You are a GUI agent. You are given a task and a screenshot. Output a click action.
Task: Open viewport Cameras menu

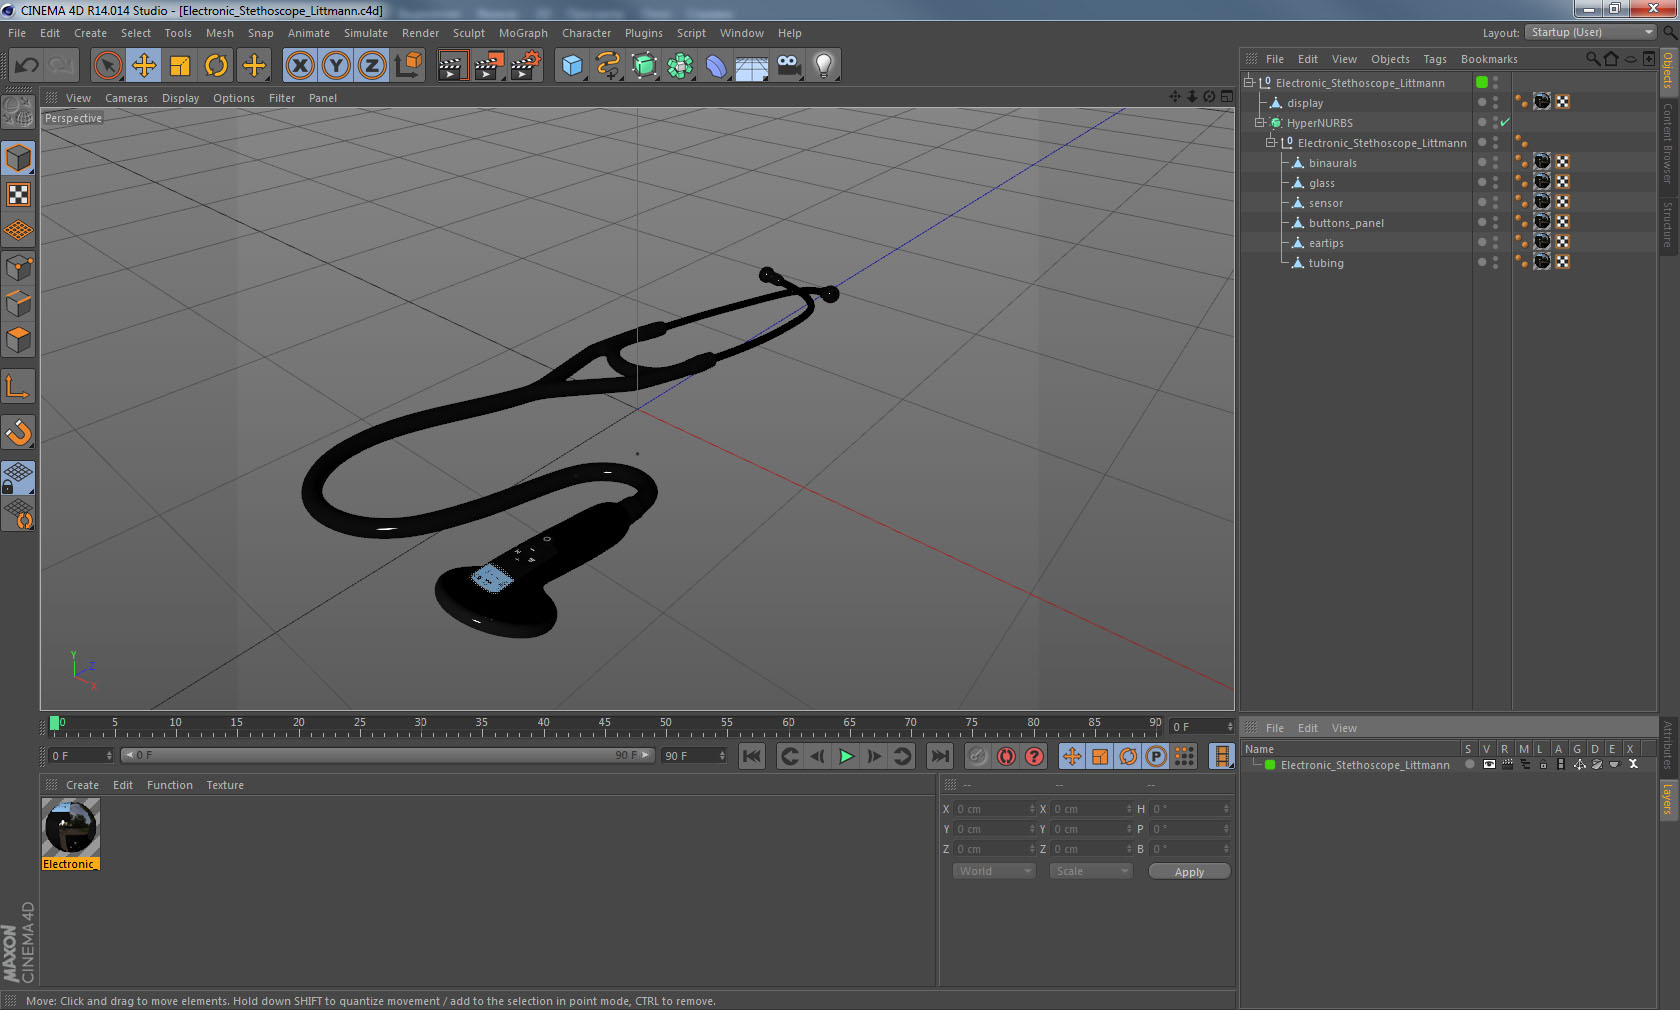click(x=126, y=98)
